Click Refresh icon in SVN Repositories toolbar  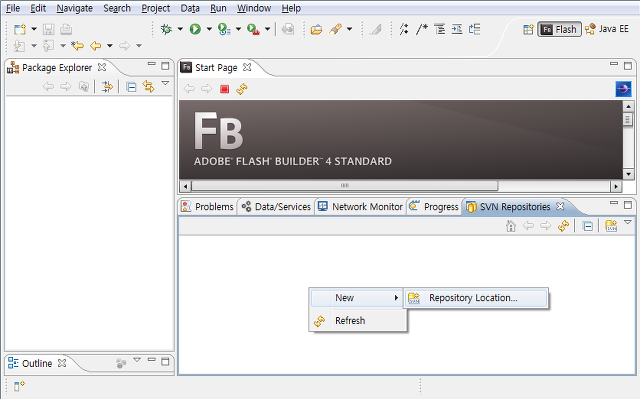coord(564,226)
